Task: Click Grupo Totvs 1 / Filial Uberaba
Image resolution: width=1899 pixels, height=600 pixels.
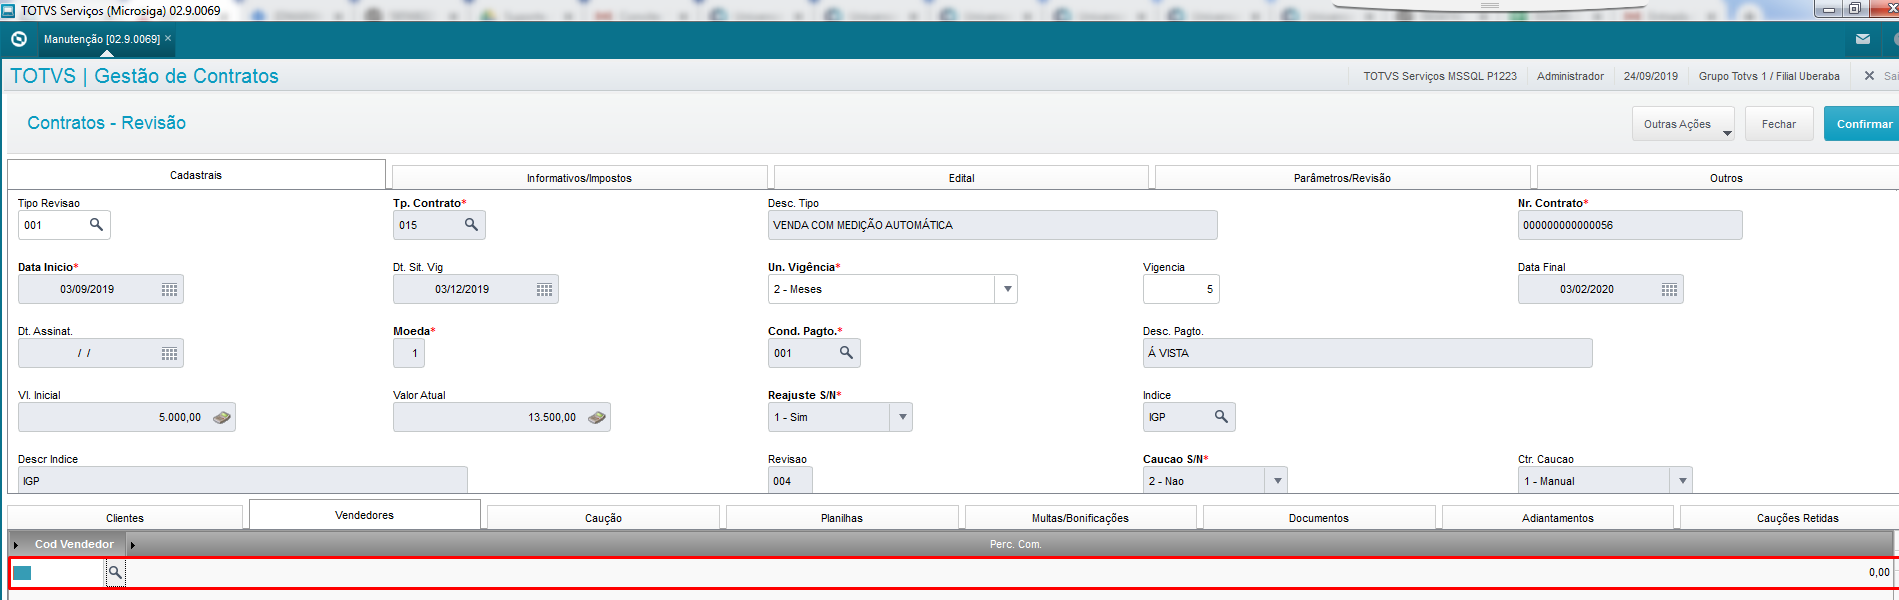Action: point(1769,76)
